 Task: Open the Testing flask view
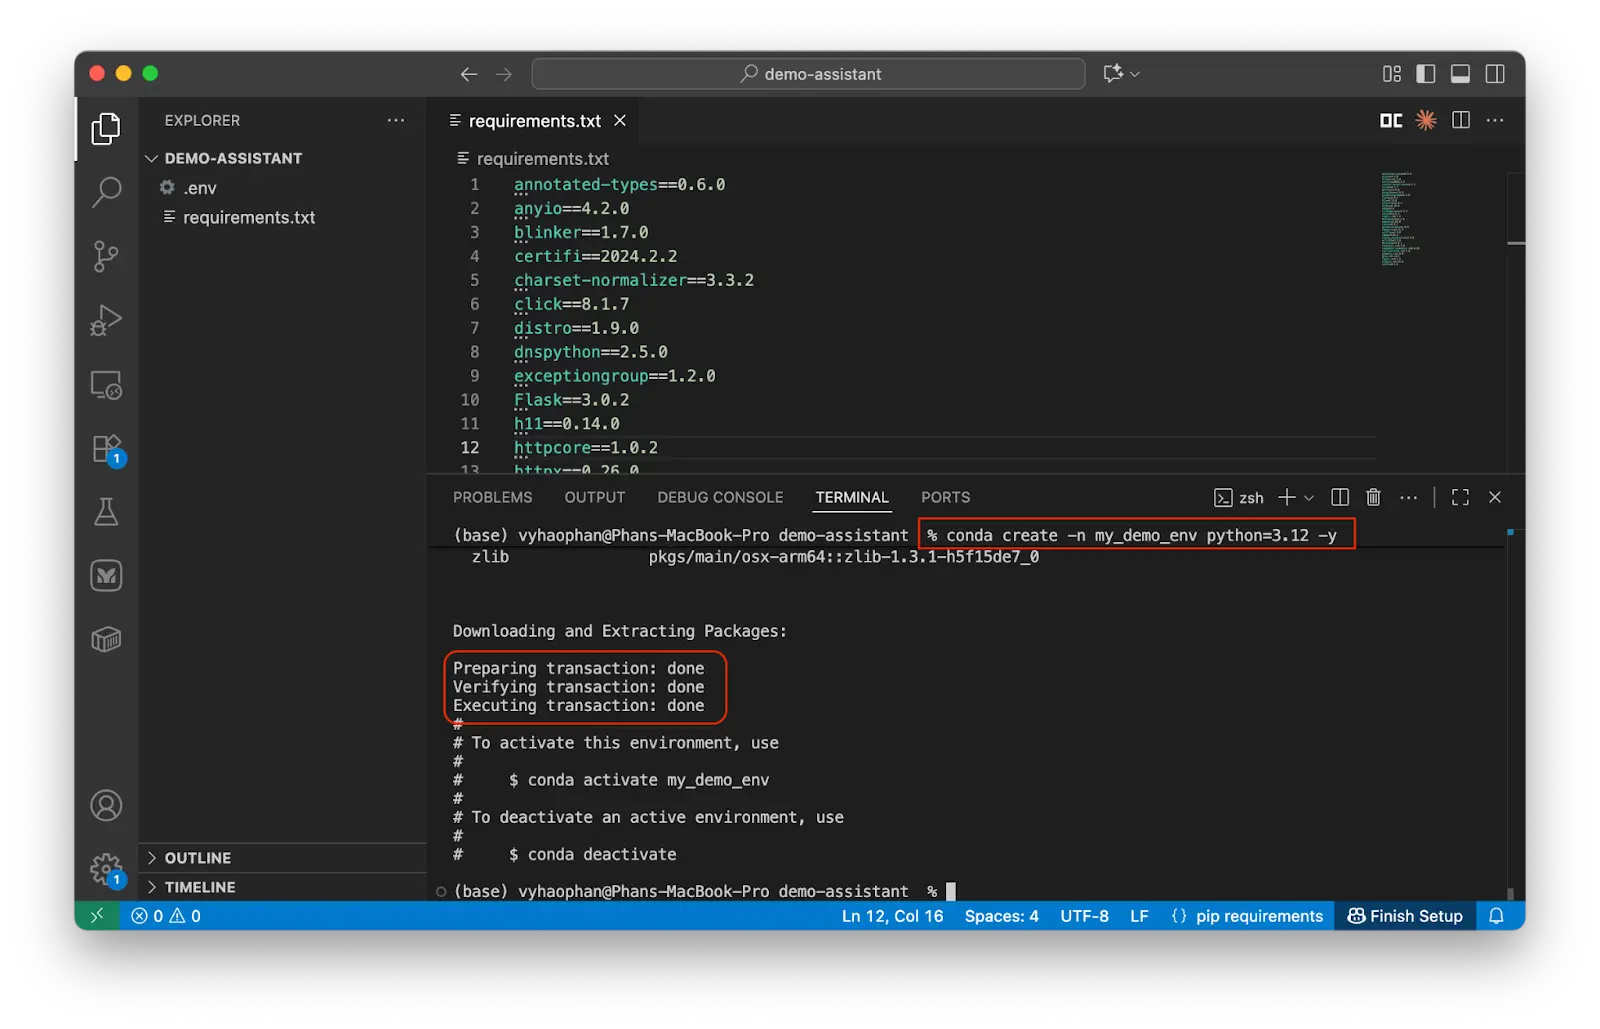[106, 512]
